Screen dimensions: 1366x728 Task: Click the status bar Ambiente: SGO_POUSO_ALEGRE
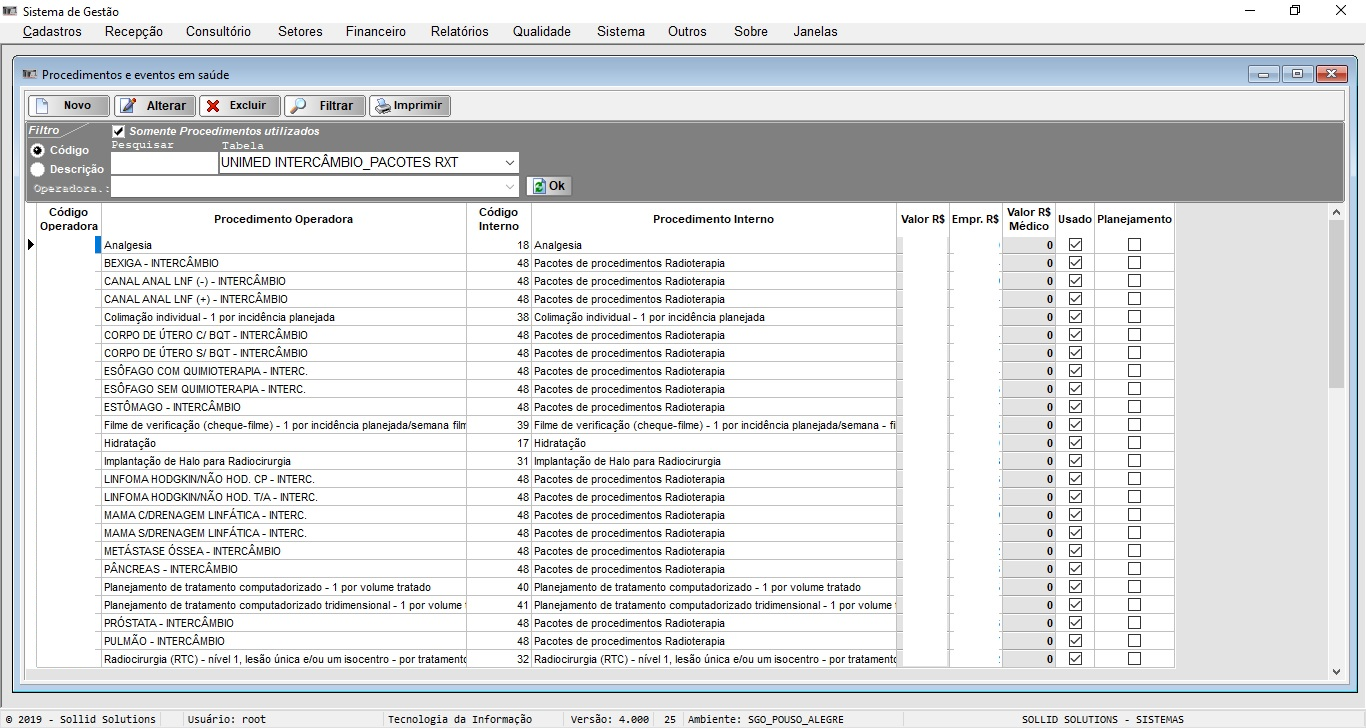[x=765, y=719]
